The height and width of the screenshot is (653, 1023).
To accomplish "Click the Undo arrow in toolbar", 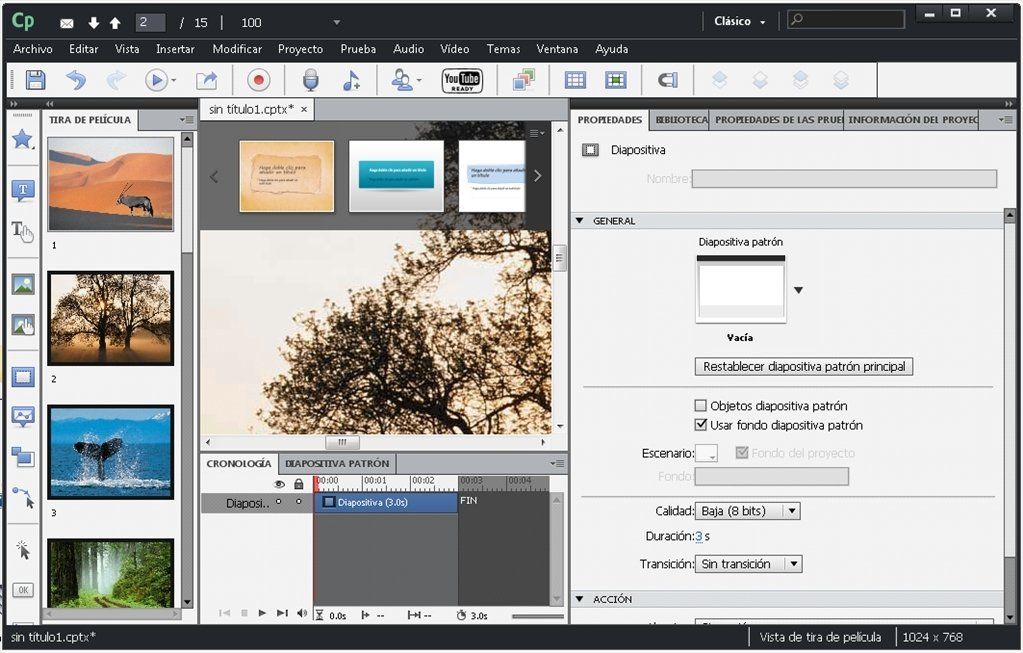I will tap(76, 80).
